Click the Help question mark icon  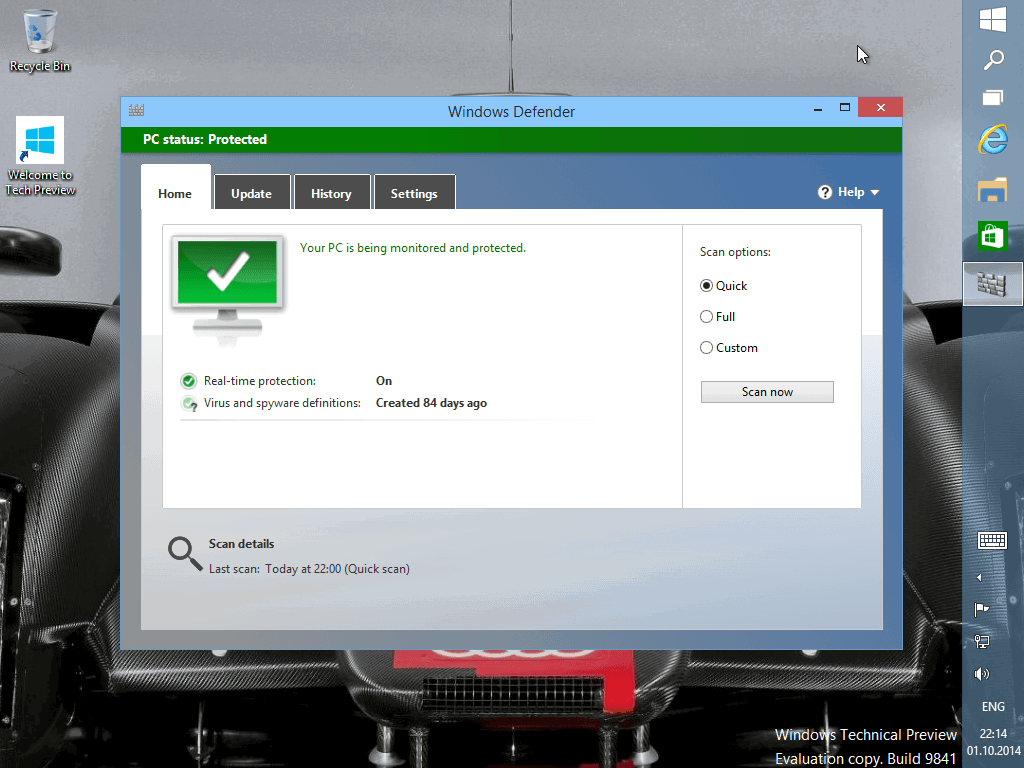824,191
